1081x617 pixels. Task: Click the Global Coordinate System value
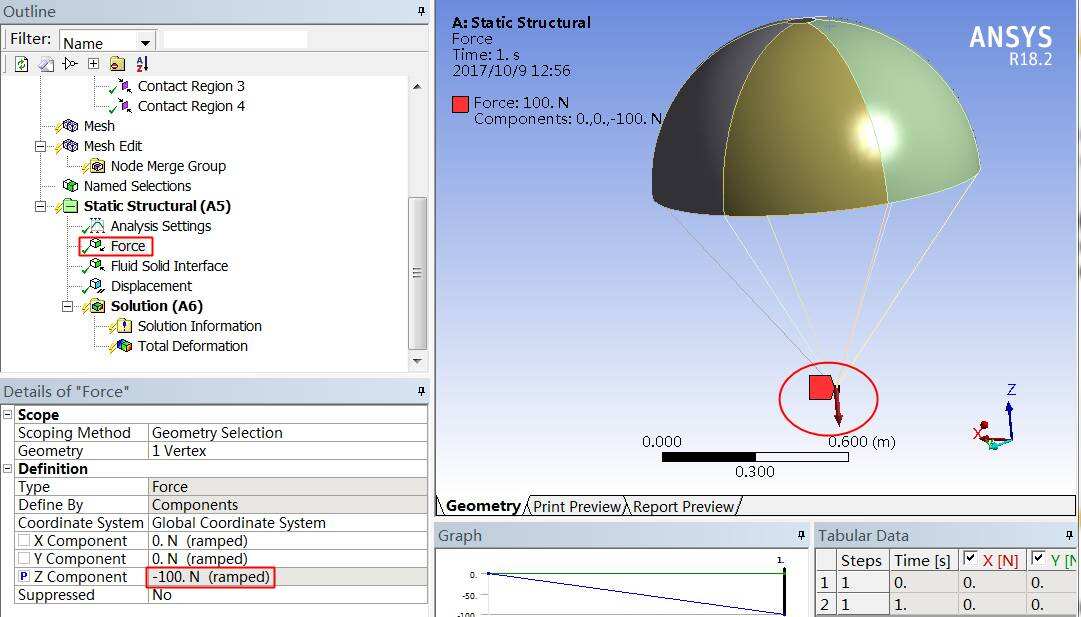click(288, 523)
